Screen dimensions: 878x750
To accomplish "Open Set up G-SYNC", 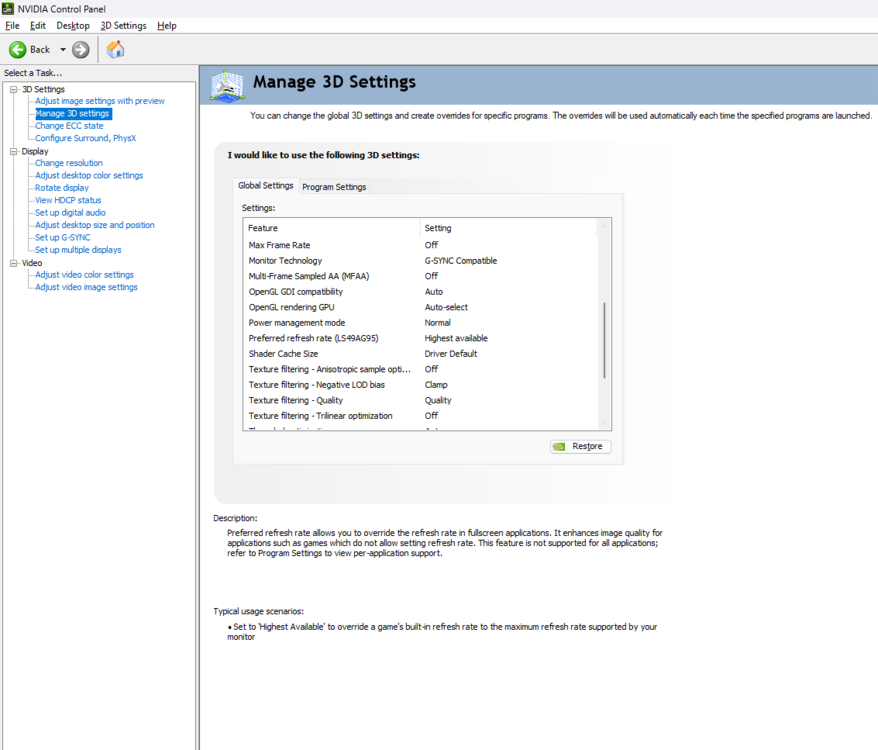I will 62,237.
